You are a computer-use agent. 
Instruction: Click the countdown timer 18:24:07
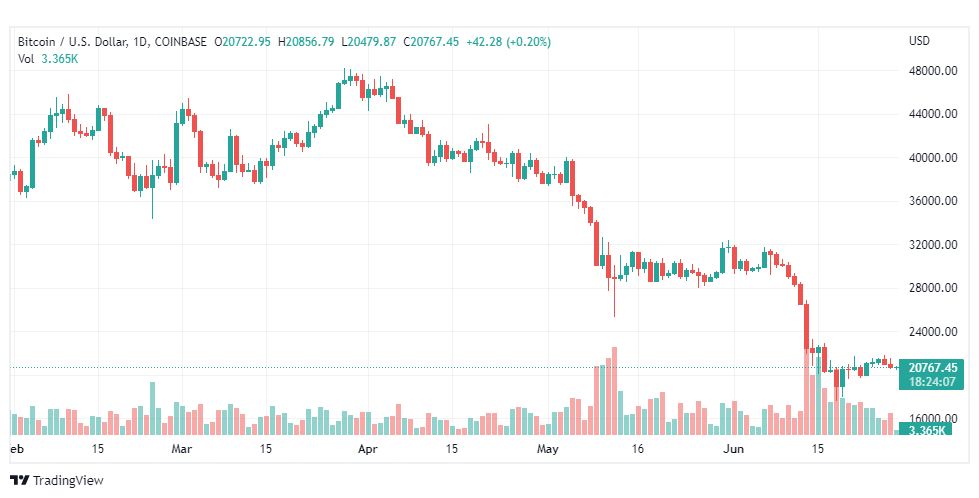(932, 381)
